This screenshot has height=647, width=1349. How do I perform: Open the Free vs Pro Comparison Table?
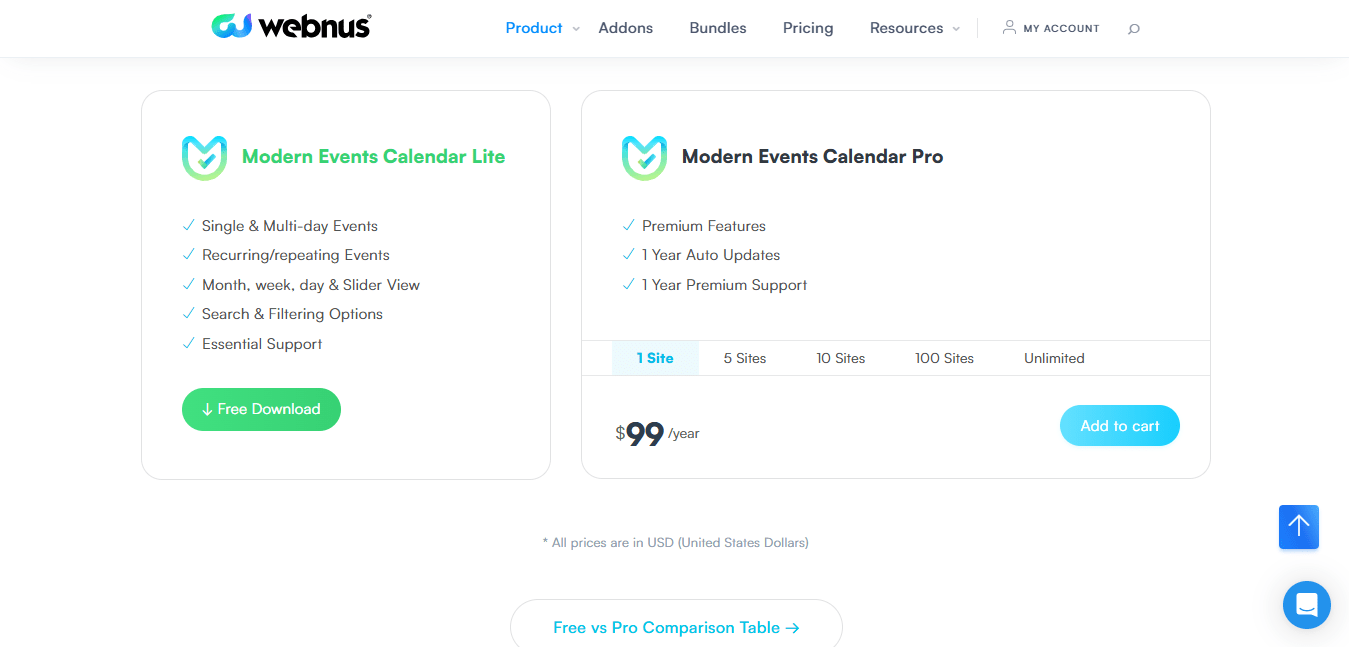coord(676,628)
